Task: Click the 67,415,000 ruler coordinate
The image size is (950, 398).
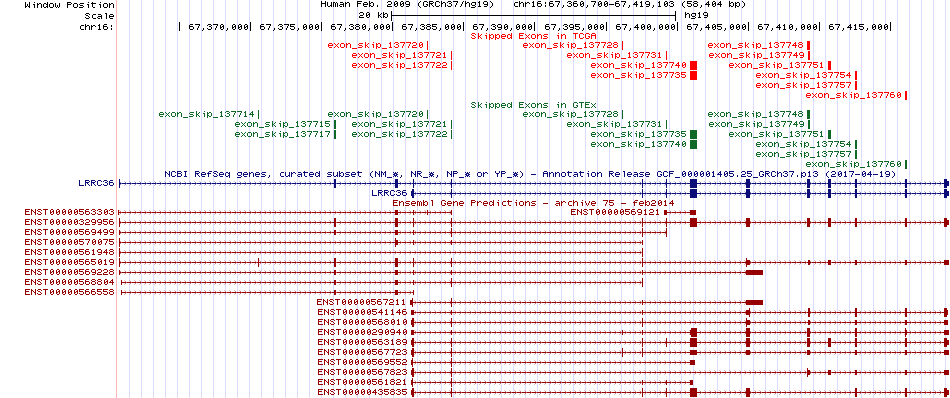Action: coord(858,27)
